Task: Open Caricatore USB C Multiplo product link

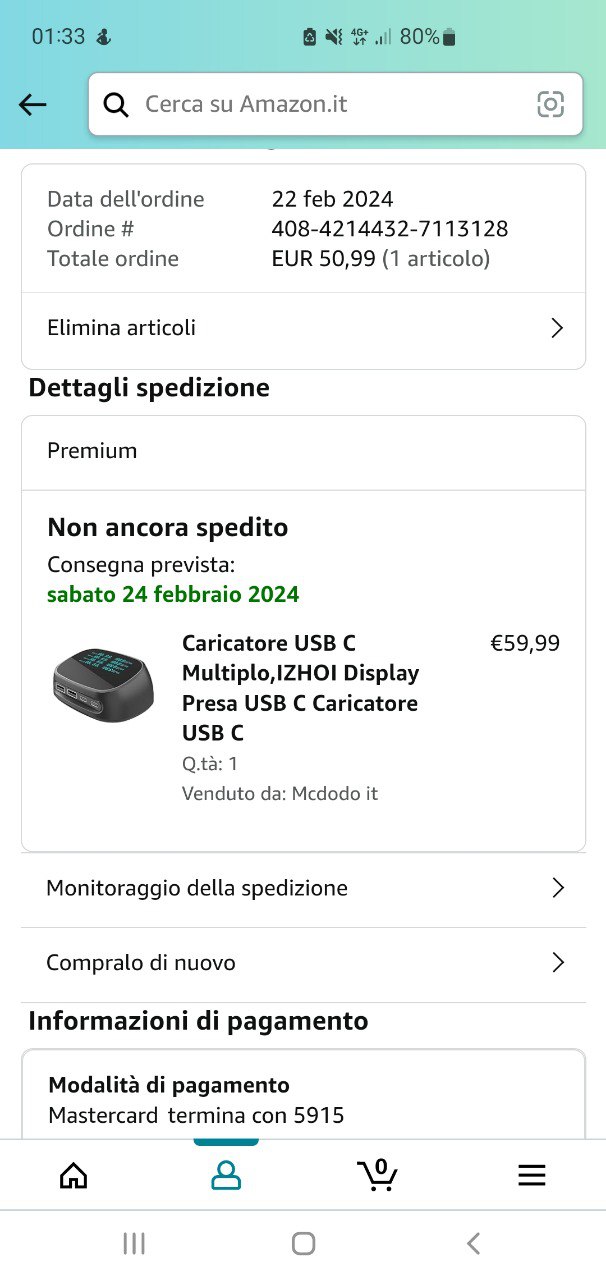Action: point(300,688)
